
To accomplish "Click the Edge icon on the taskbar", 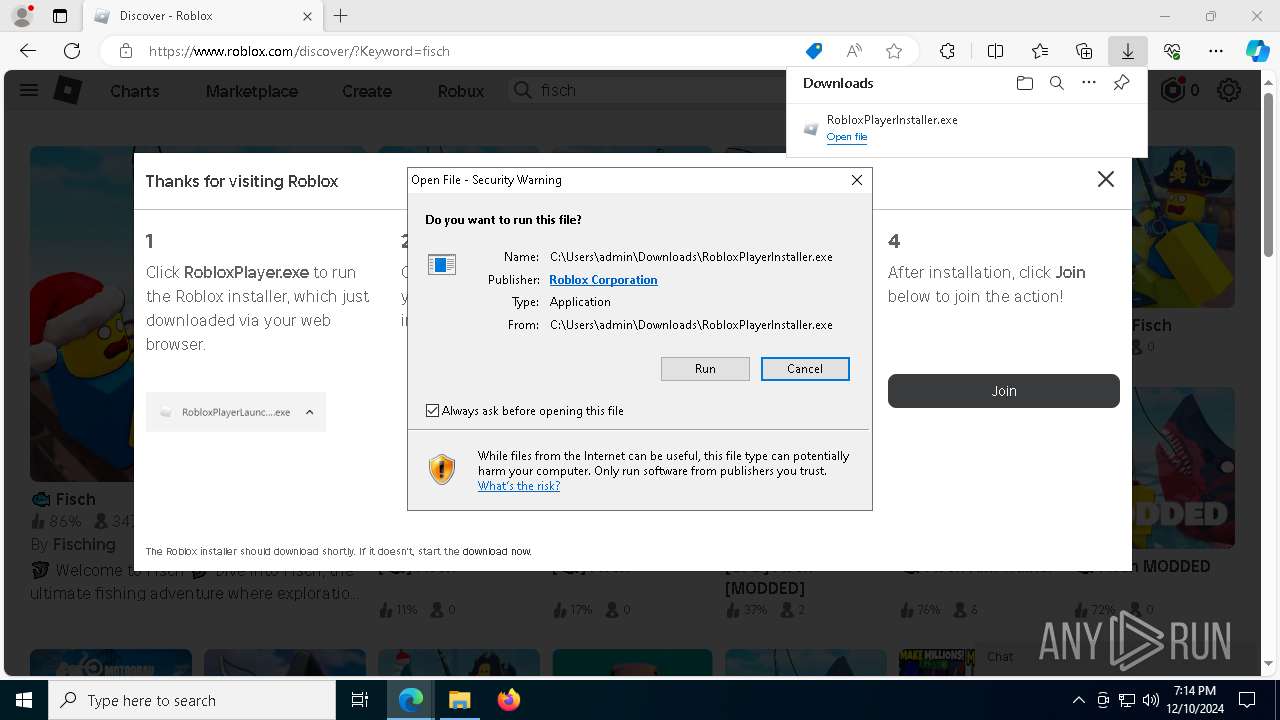I will coord(411,700).
